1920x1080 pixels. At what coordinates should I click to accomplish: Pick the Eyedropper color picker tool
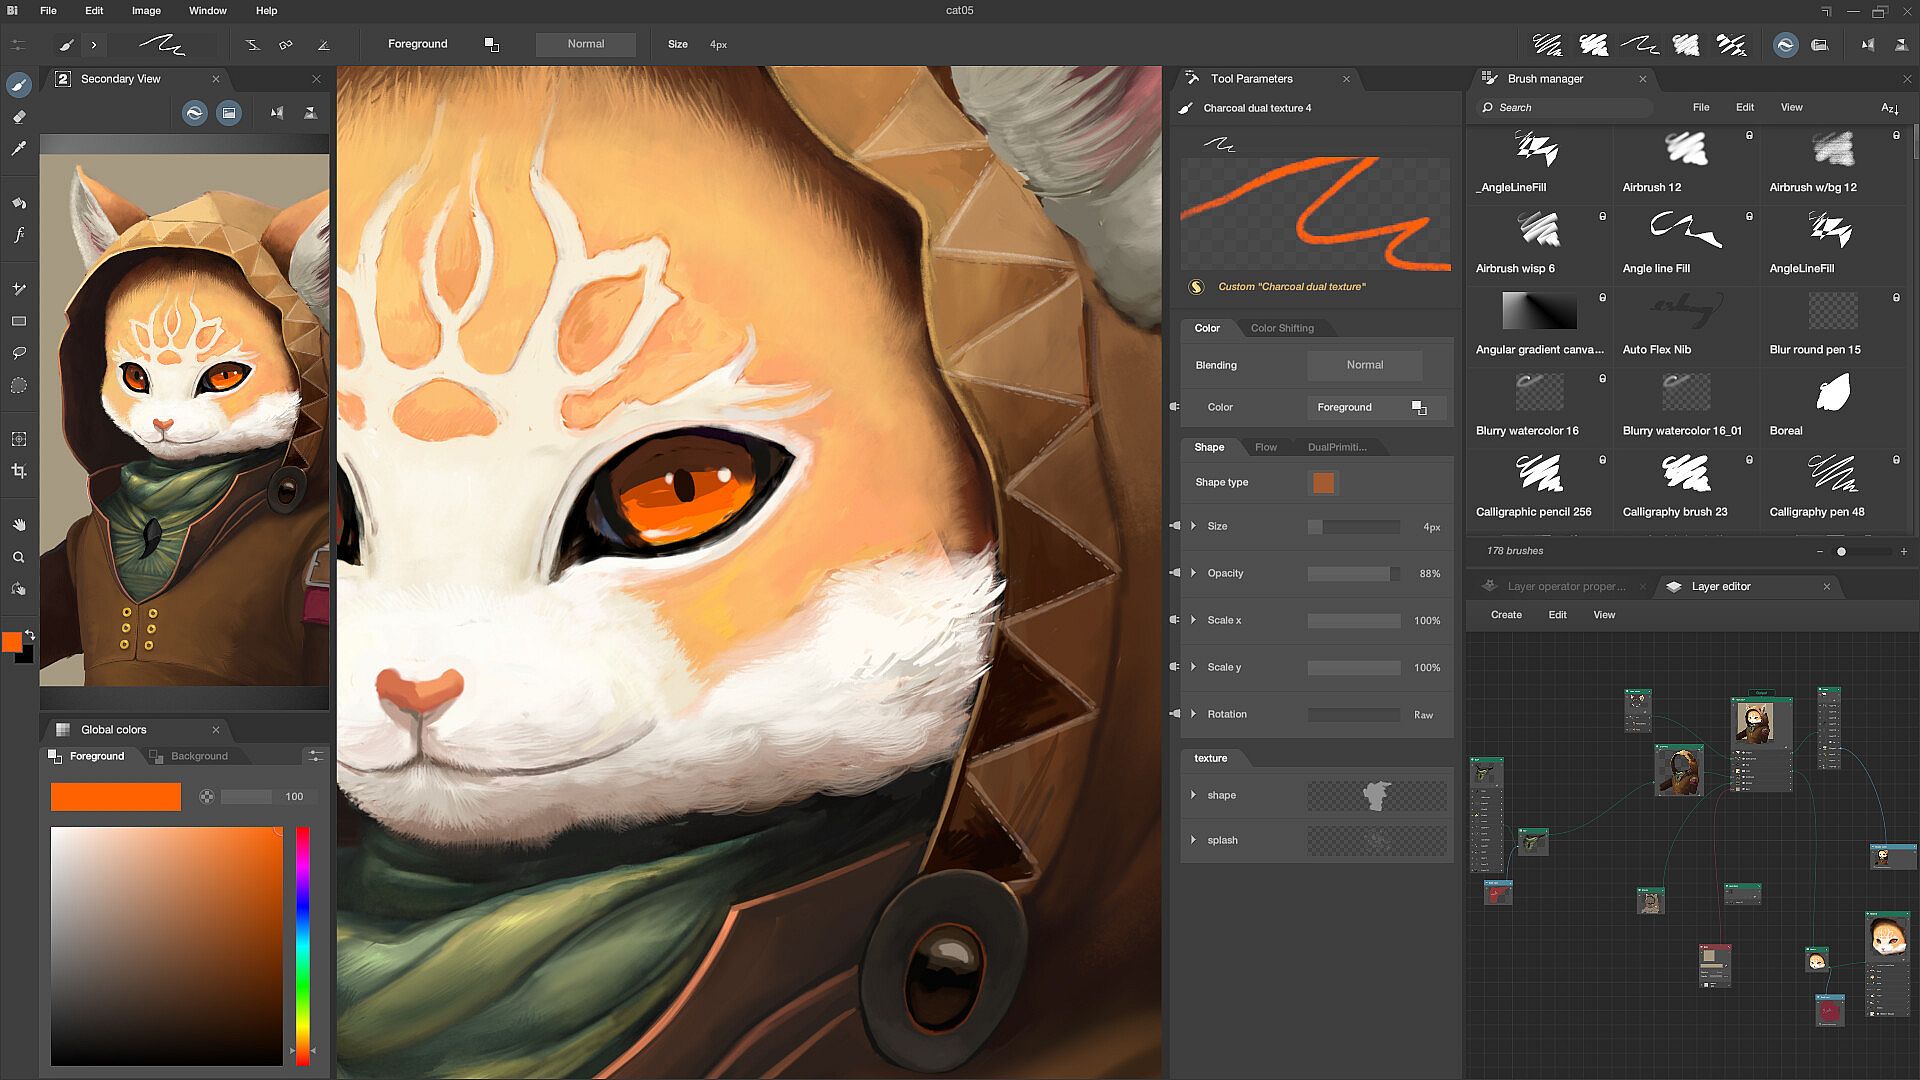(x=19, y=149)
